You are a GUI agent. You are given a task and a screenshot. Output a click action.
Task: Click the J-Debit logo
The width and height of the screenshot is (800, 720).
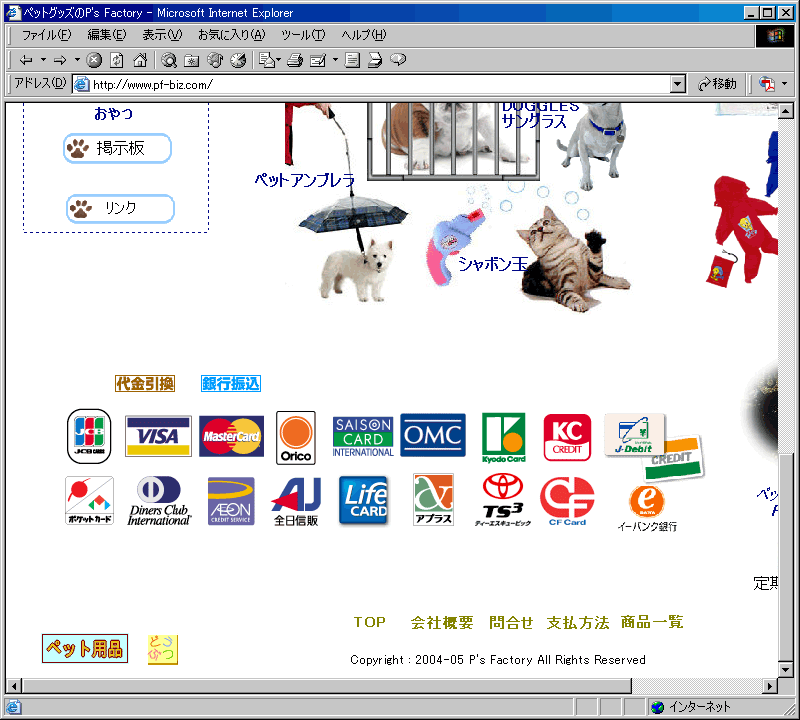pyautogui.click(x=634, y=434)
